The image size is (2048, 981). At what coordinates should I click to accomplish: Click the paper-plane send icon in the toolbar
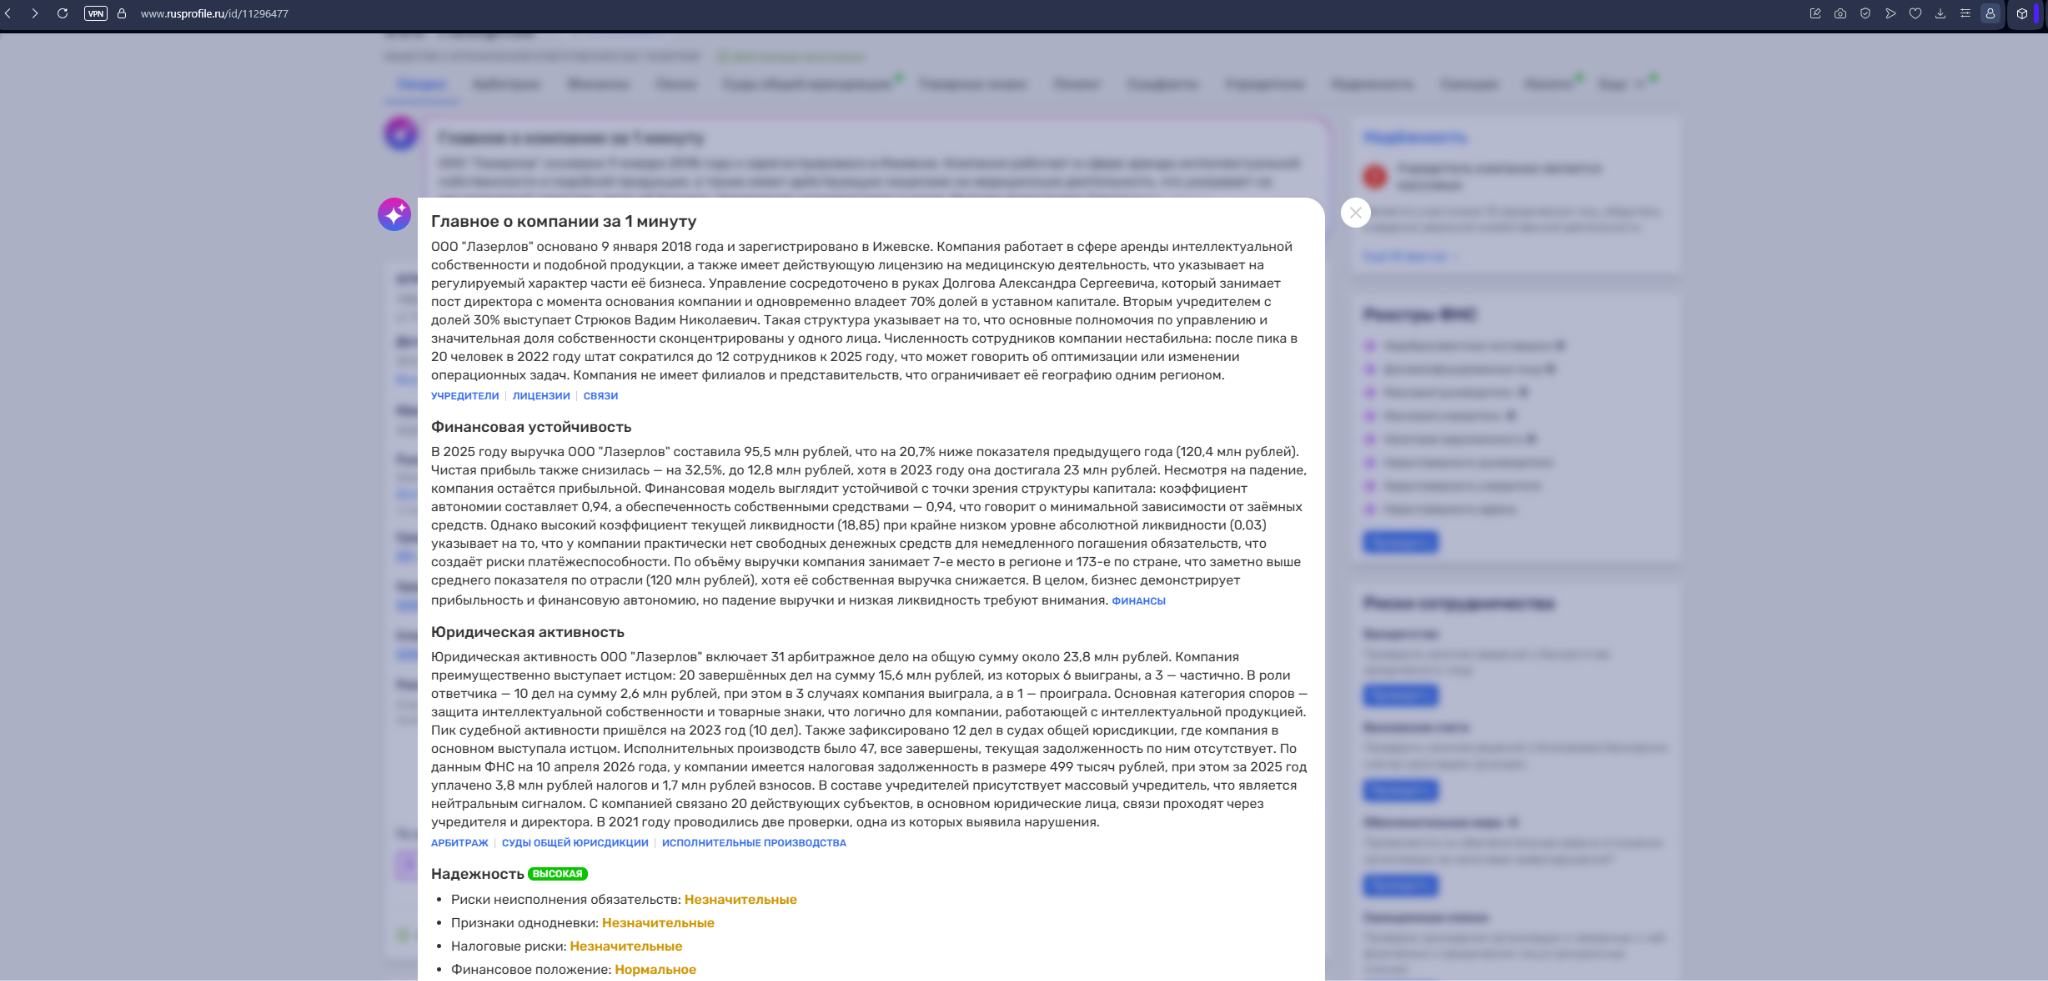[x=1890, y=14]
